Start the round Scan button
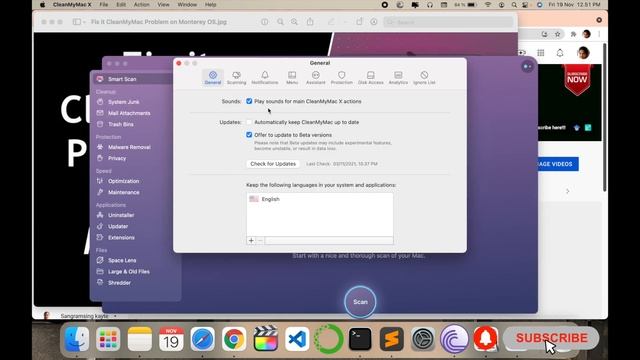 pyautogui.click(x=360, y=302)
